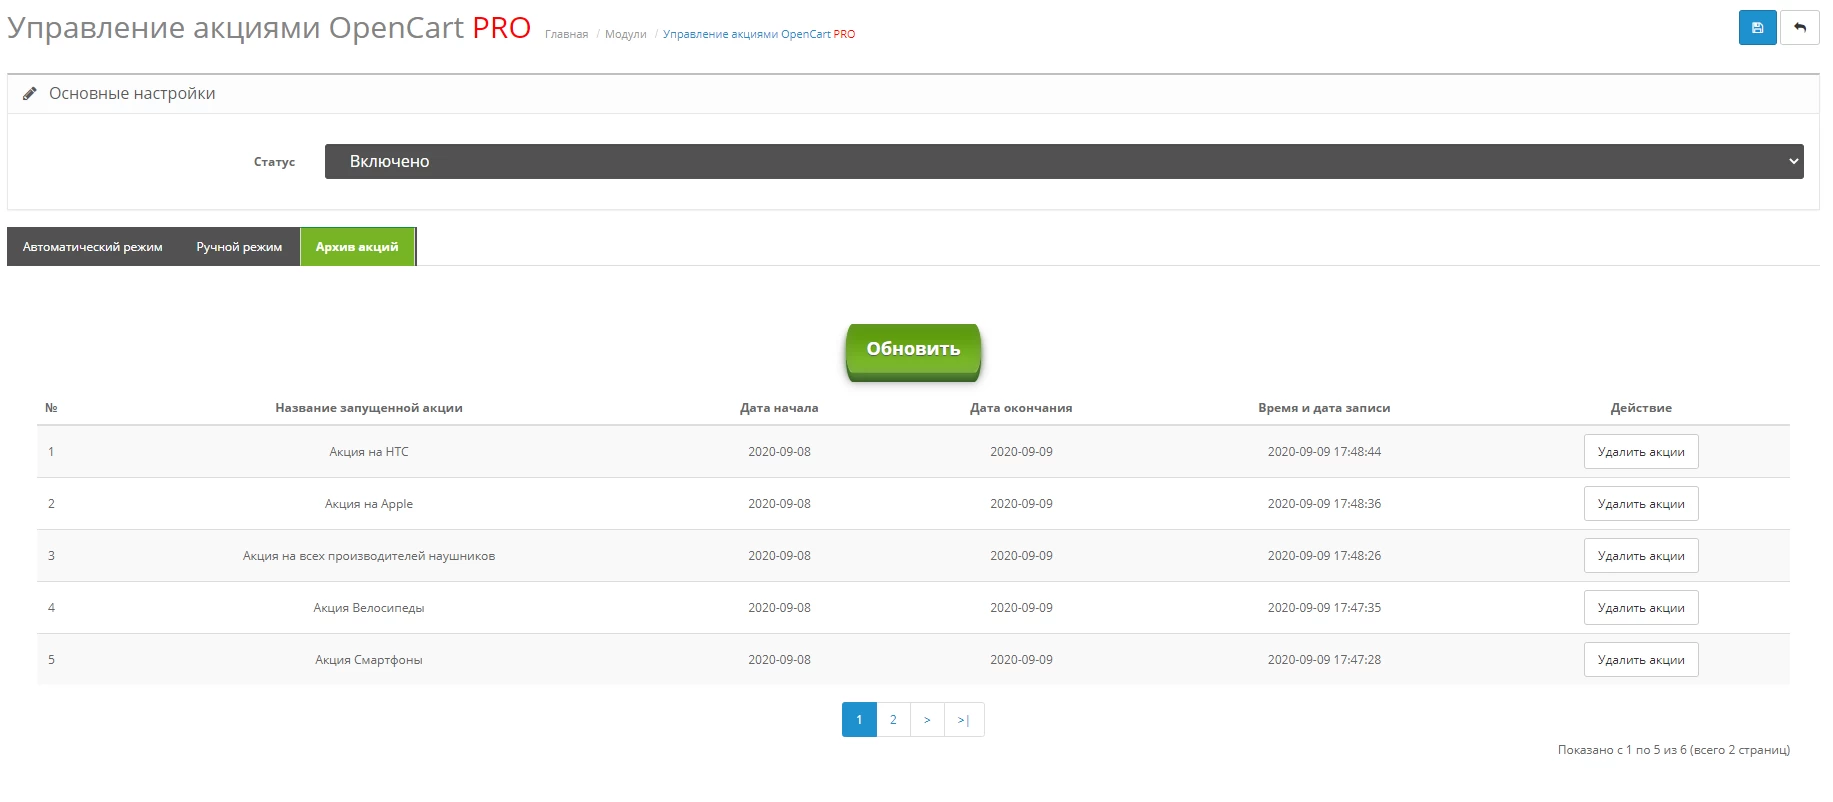
Task: Select the Акция Смартфоны name cell
Action: pos(369,660)
